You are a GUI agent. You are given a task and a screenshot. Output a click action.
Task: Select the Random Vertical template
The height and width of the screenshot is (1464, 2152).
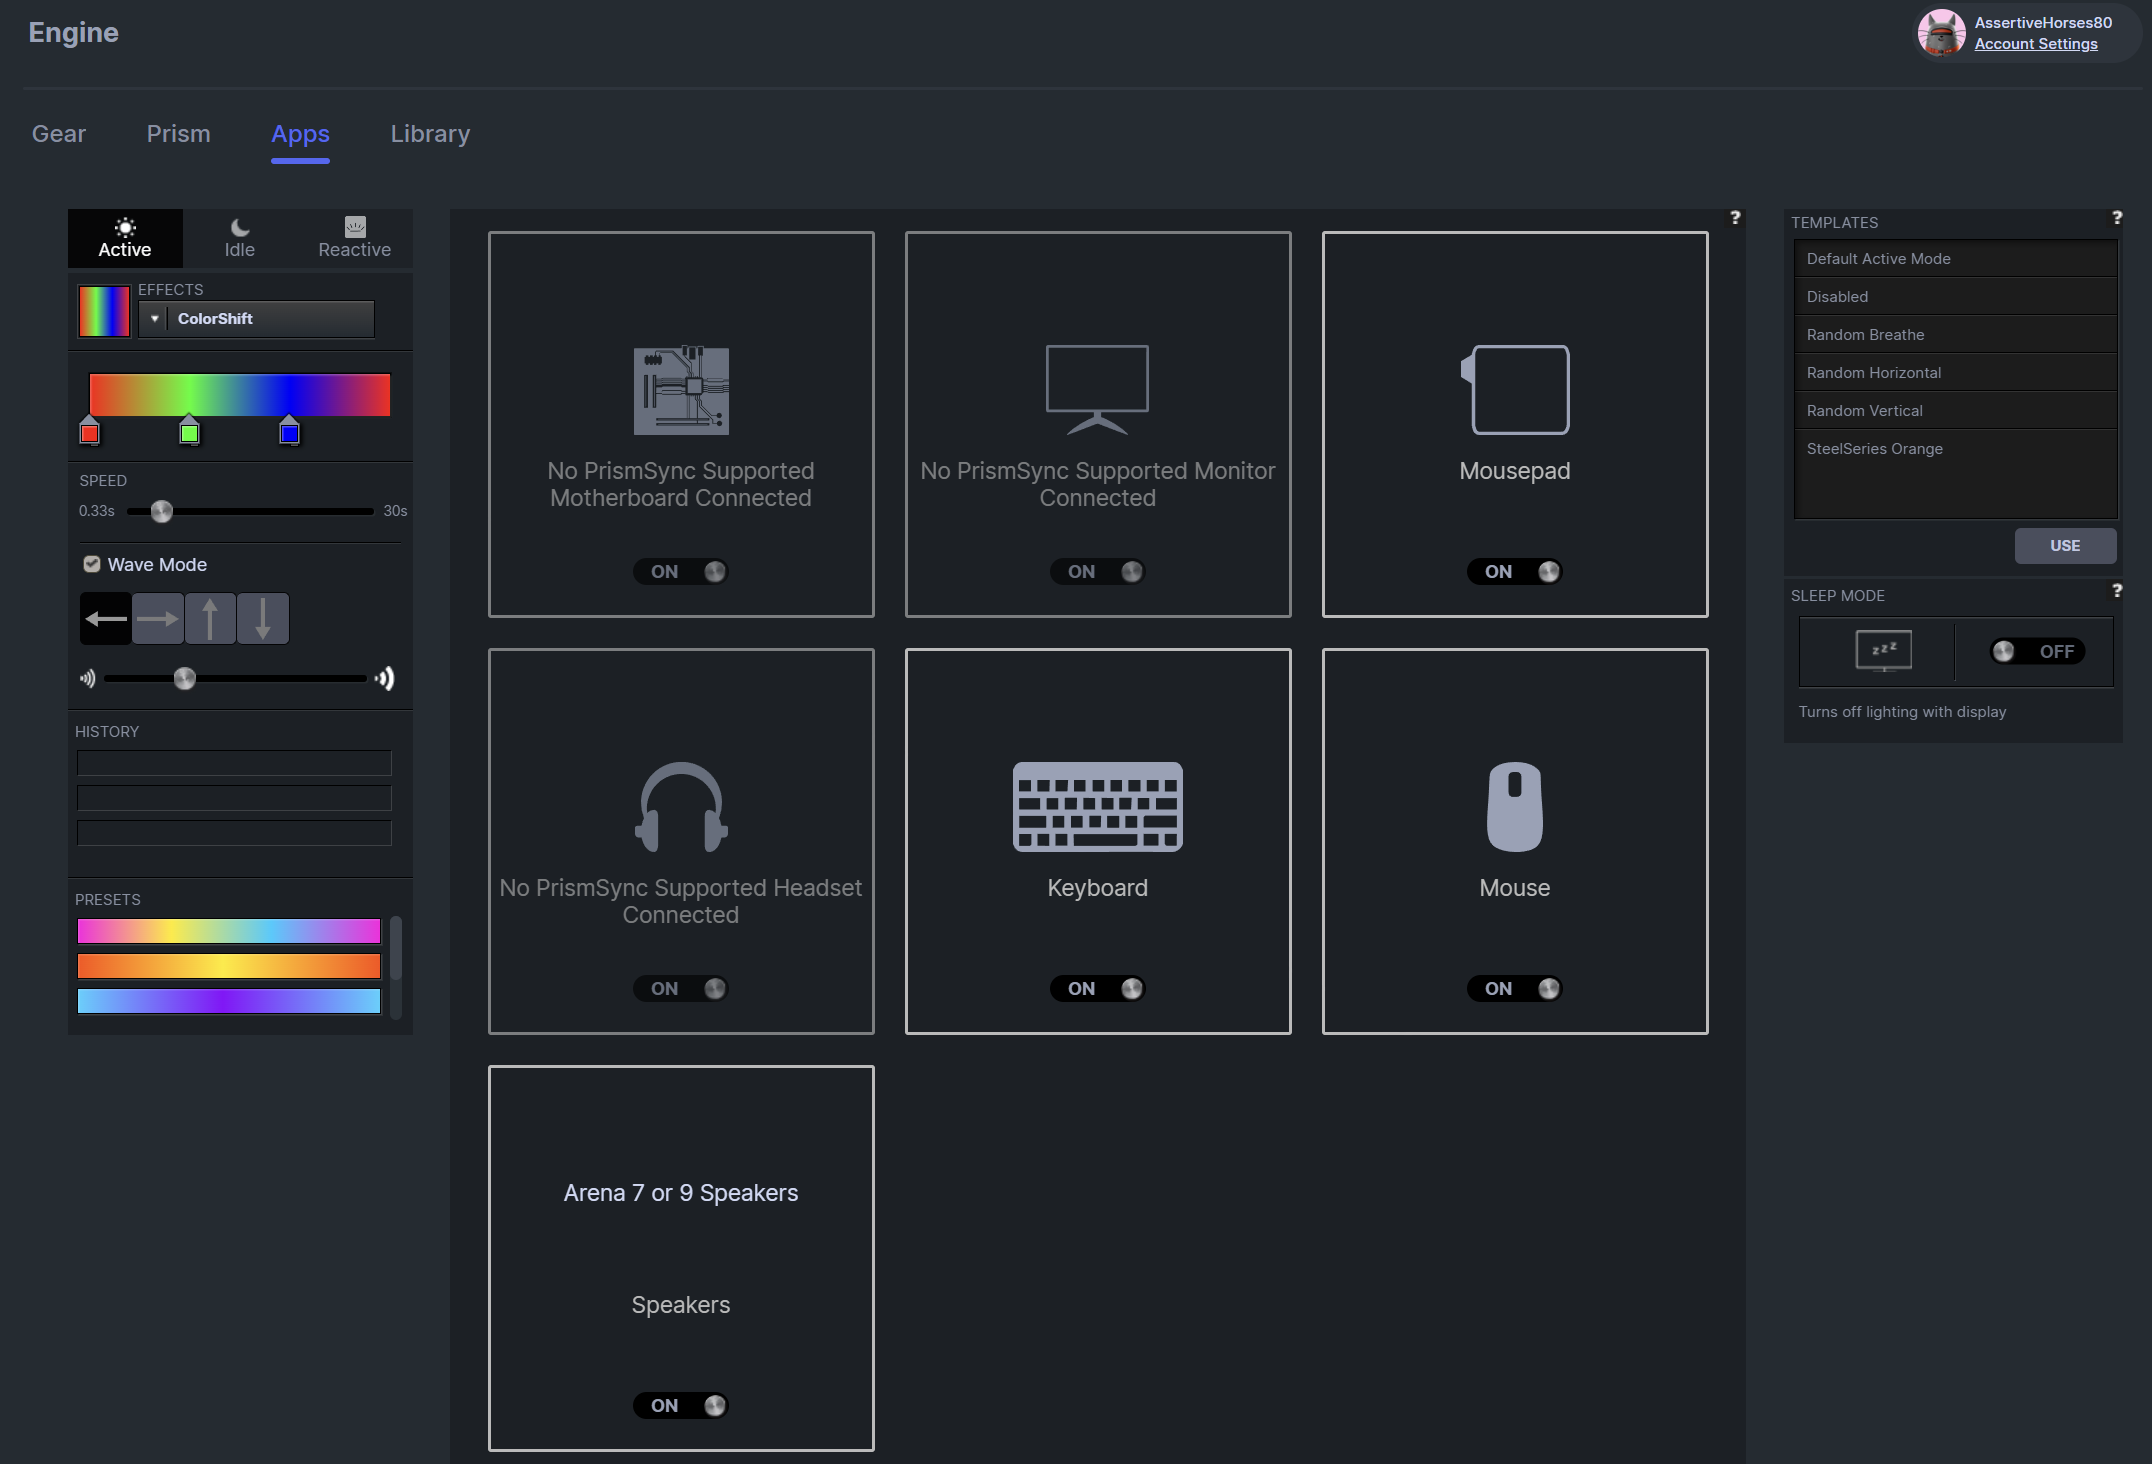(x=1956, y=411)
